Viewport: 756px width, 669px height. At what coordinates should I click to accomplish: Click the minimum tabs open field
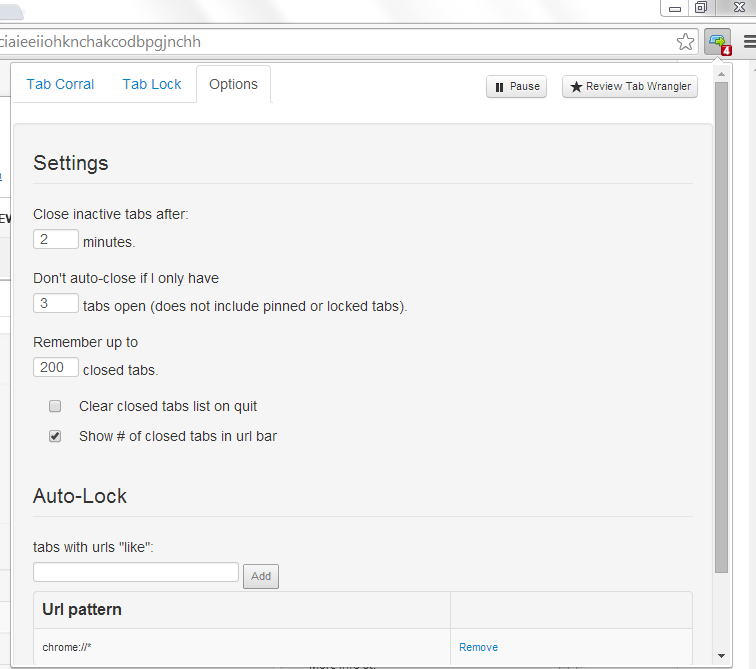[x=56, y=303]
